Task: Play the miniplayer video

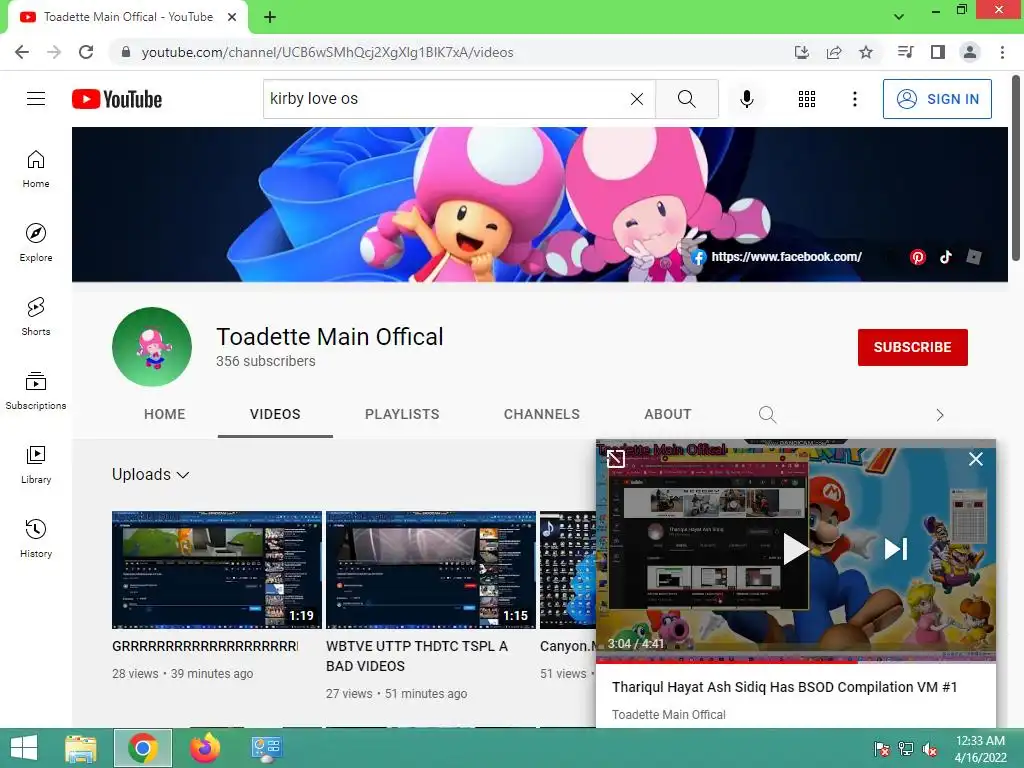Action: pyautogui.click(x=795, y=549)
